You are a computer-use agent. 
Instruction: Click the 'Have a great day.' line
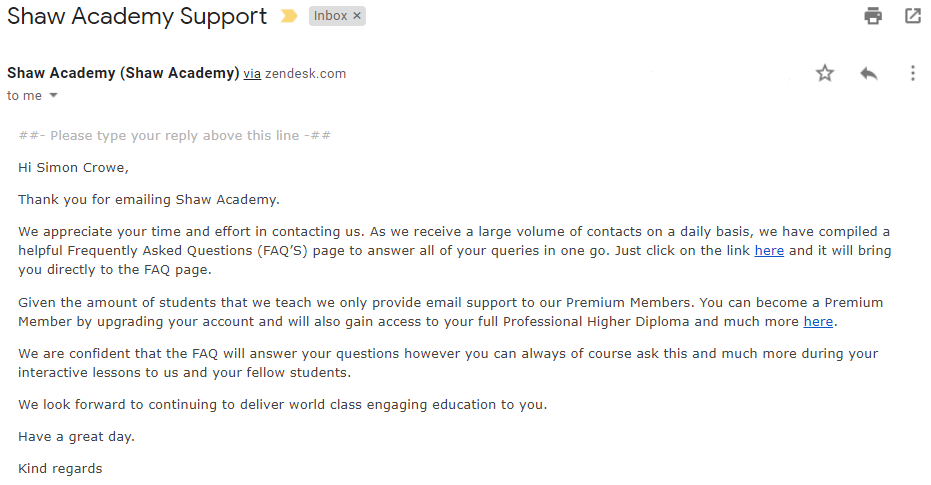coord(76,436)
